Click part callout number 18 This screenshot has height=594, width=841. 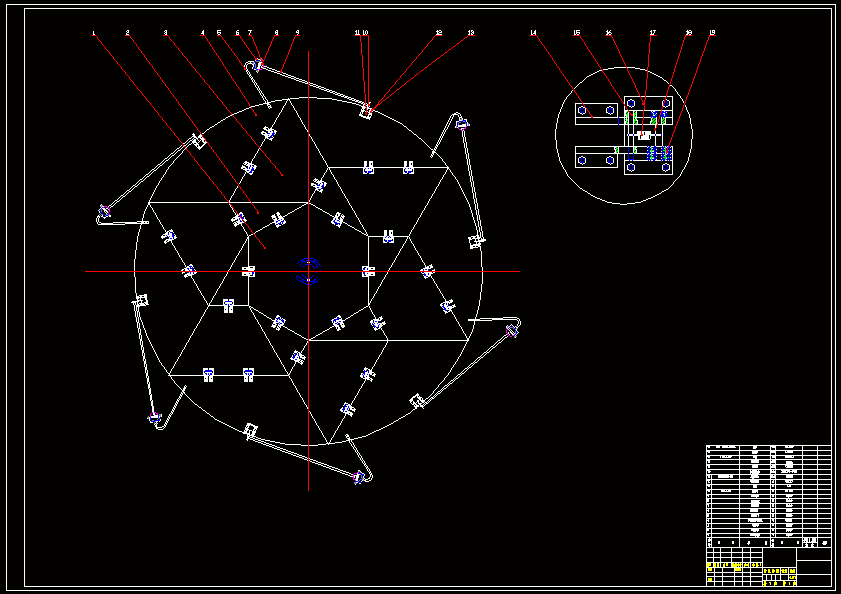[x=689, y=33]
